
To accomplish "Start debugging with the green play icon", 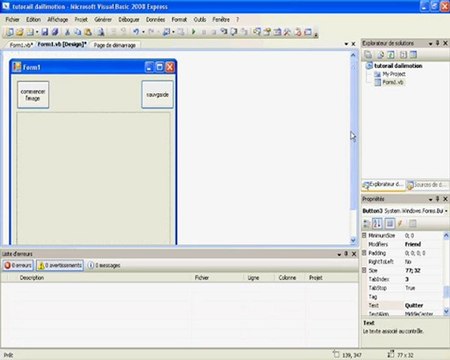I will [194, 32].
